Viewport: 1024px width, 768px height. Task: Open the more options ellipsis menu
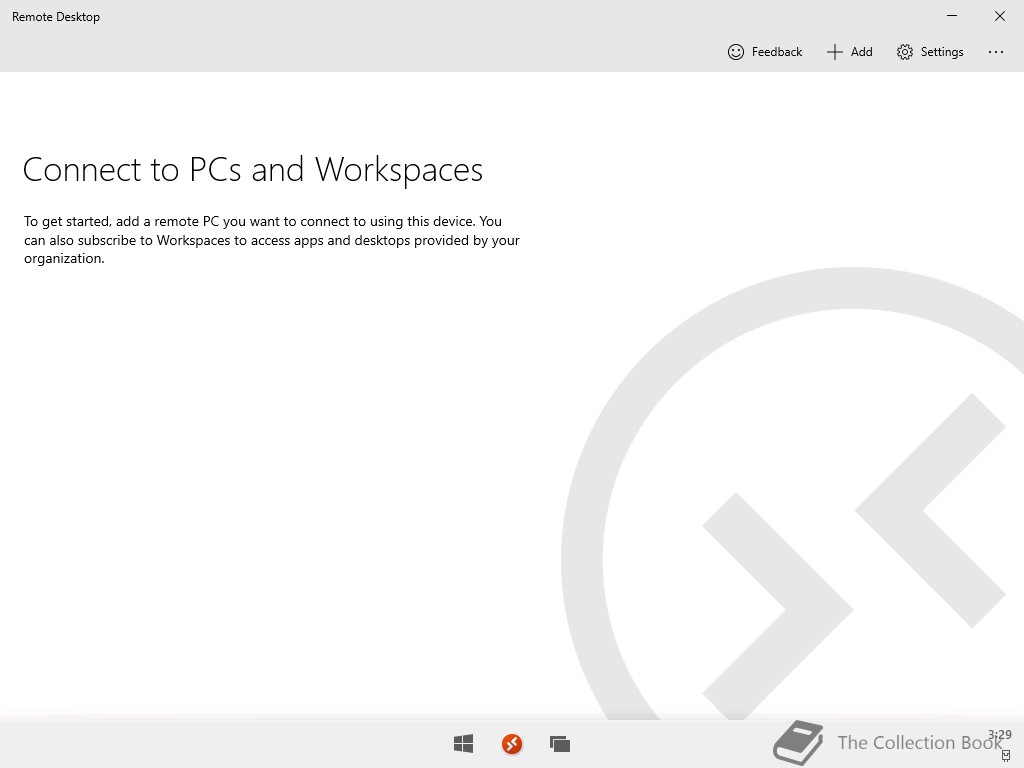tap(995, 52)
